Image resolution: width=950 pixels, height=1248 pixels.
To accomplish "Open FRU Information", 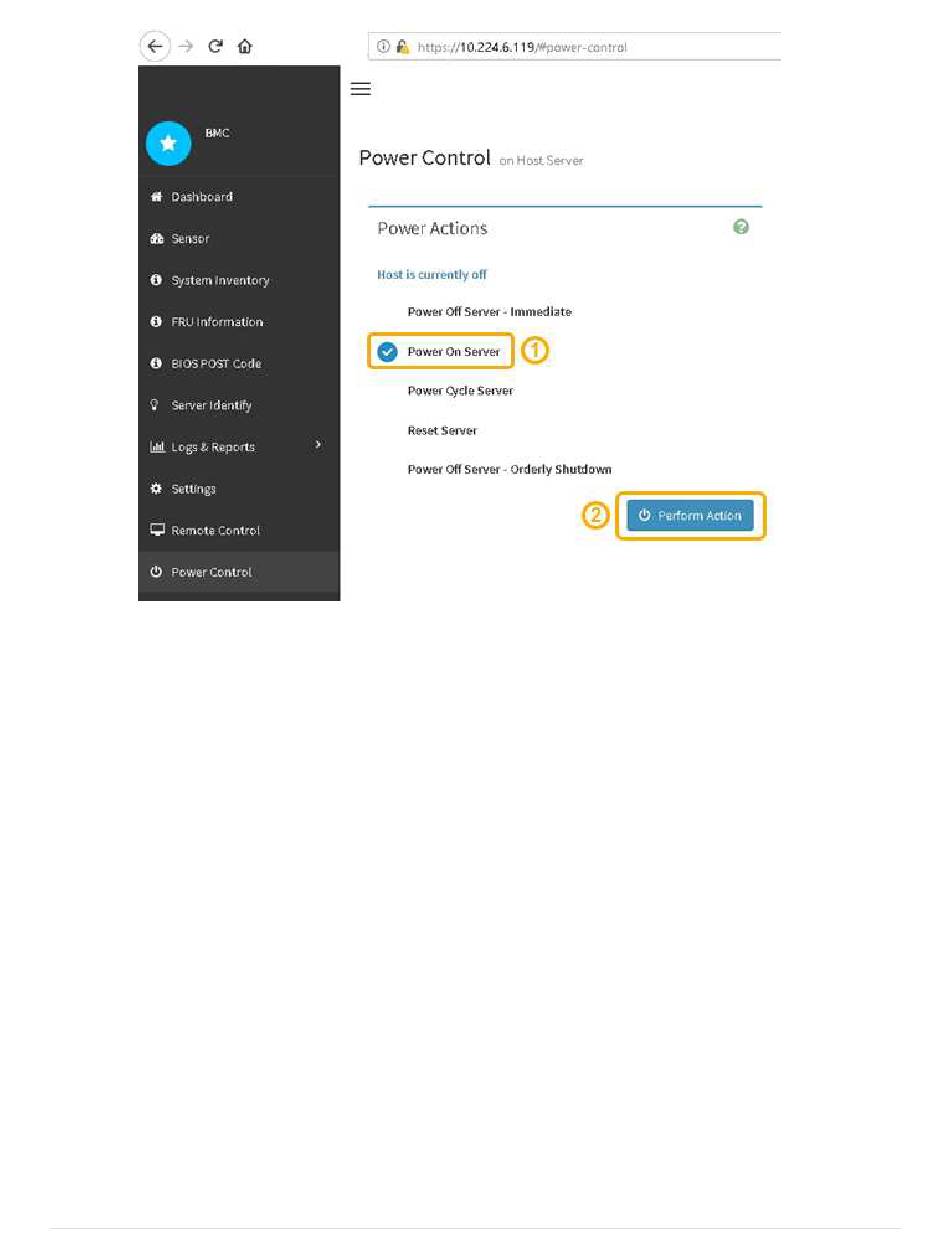I will [239, 322].
